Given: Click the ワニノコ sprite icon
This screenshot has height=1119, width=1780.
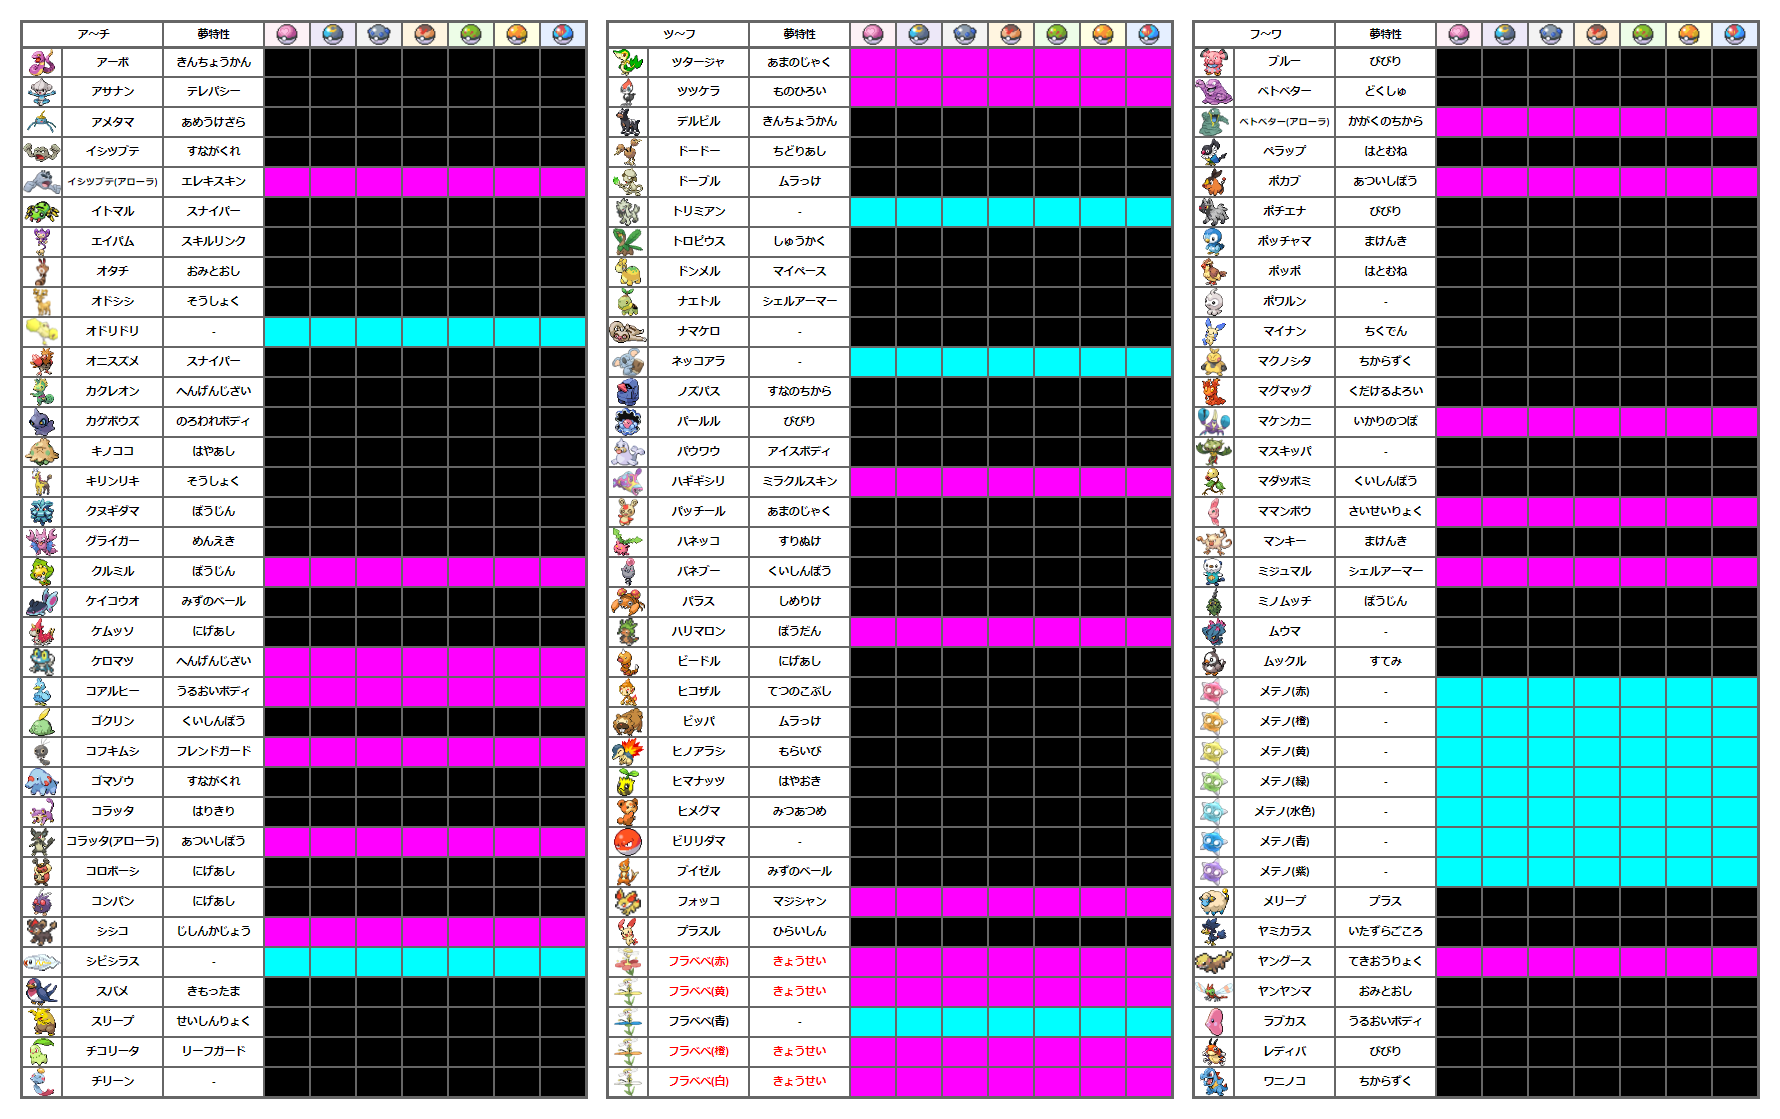Looking at the screenshot, I should click(x=1214, y=1081).
